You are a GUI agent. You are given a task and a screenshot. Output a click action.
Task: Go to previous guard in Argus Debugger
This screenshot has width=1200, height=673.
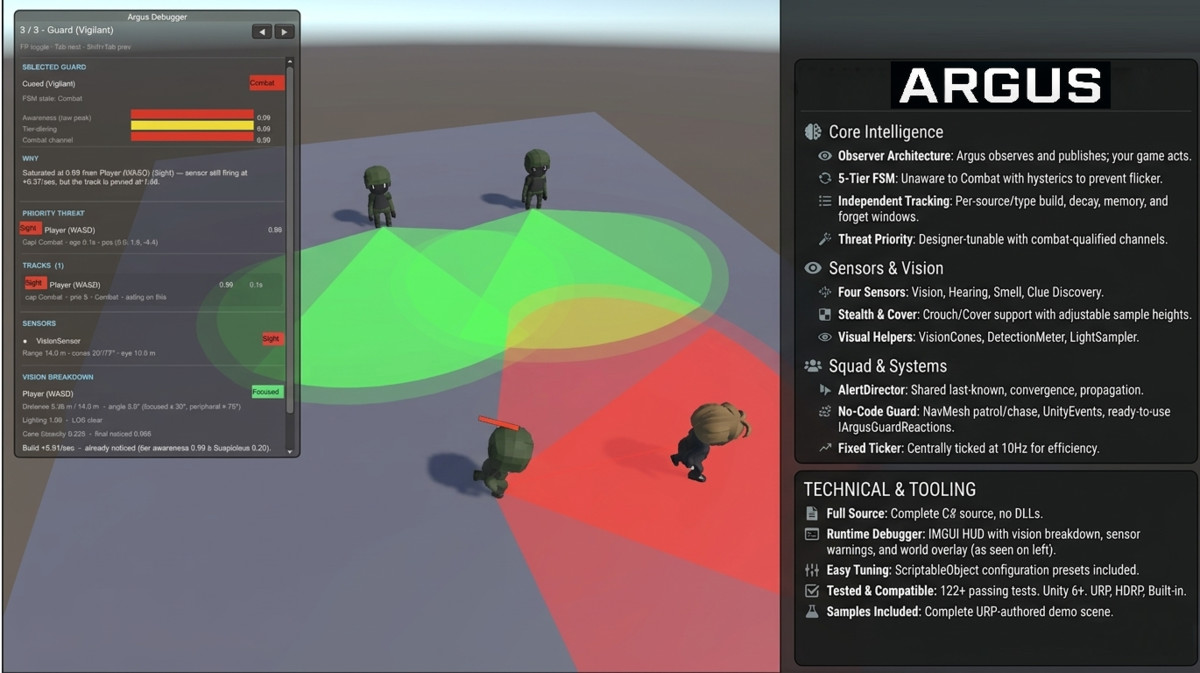click(261, 32)
